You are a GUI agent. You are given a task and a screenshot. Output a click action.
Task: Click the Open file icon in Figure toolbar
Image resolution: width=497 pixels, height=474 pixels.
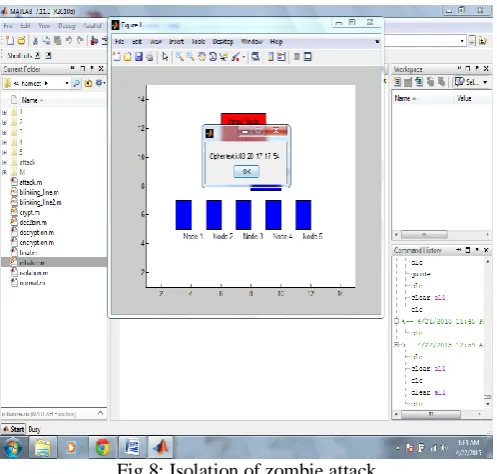click(127, 57)
